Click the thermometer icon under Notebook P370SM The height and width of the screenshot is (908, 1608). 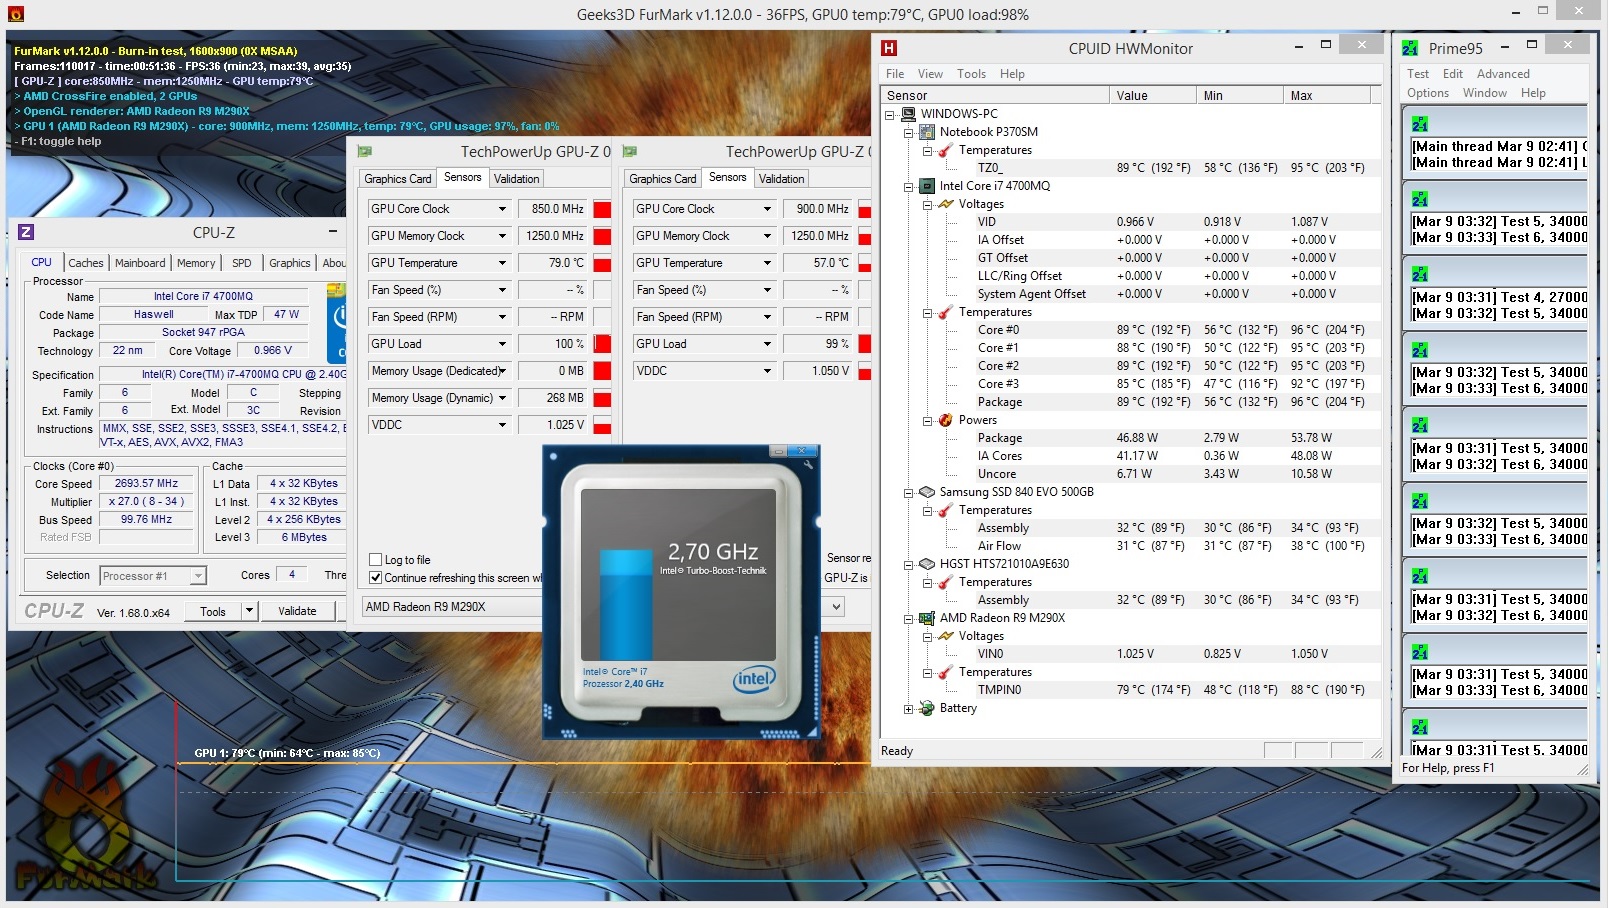tap(946, 150)
